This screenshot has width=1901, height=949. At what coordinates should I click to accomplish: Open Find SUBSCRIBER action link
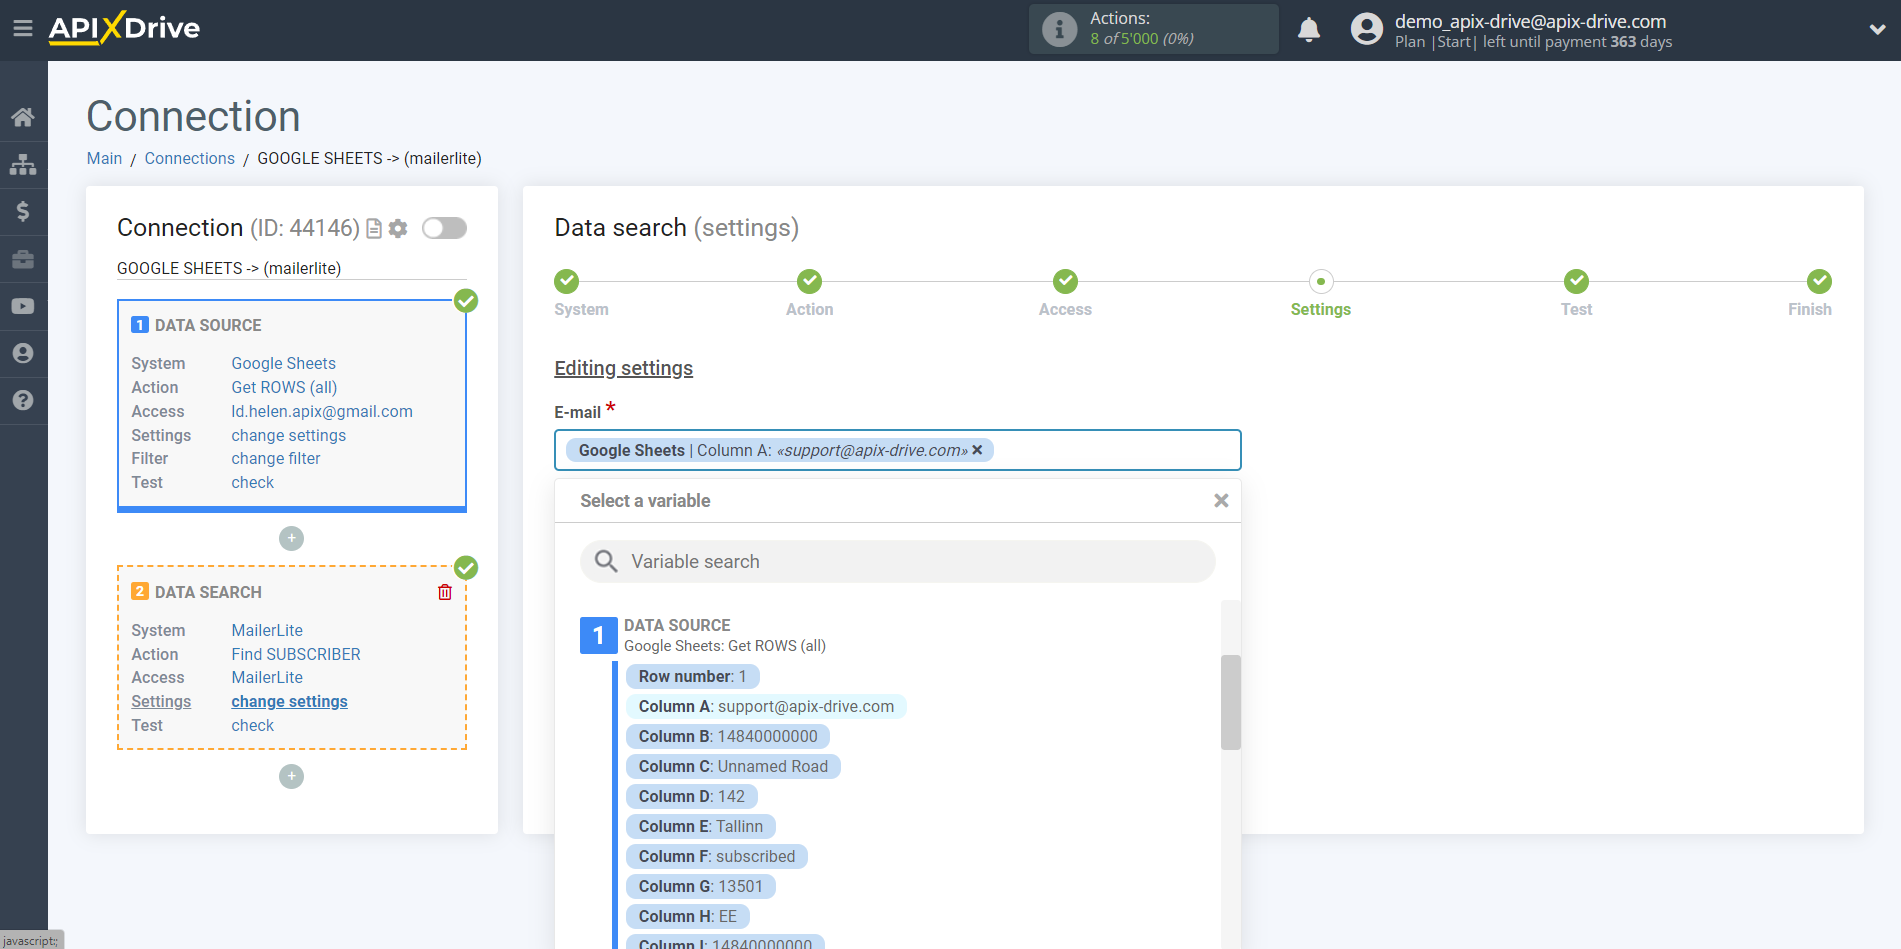[x=296, y=654]
